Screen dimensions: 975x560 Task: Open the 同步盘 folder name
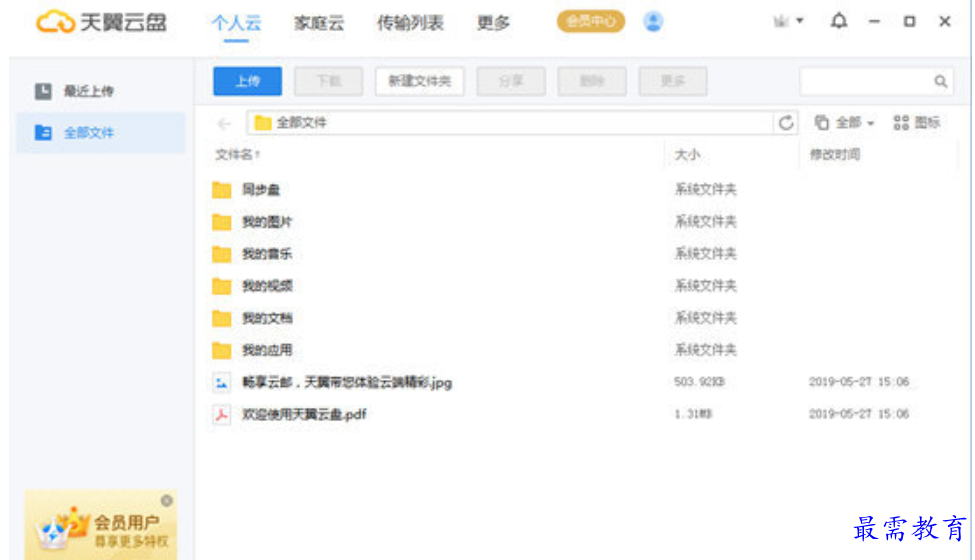click(x=261, y=190)
